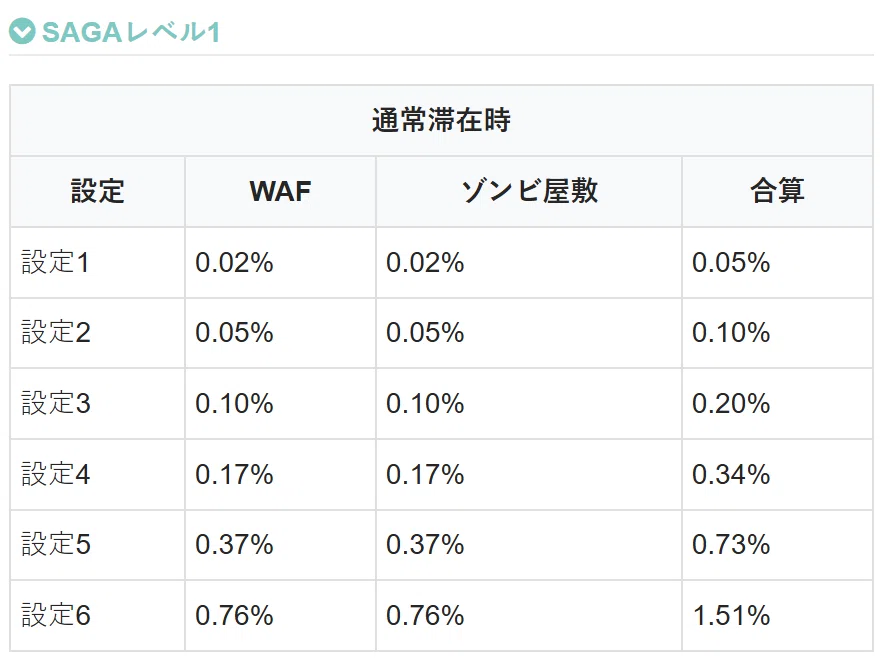The width and height of the screenshot is (883, 658).
Task: Click ゾンビ屋敷 value 0.76% for 設定6
Action: pos(425,615)
